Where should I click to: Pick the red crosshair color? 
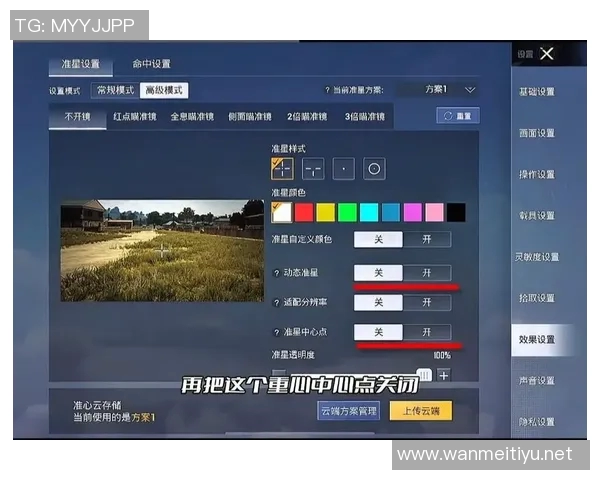click(304, 212)
